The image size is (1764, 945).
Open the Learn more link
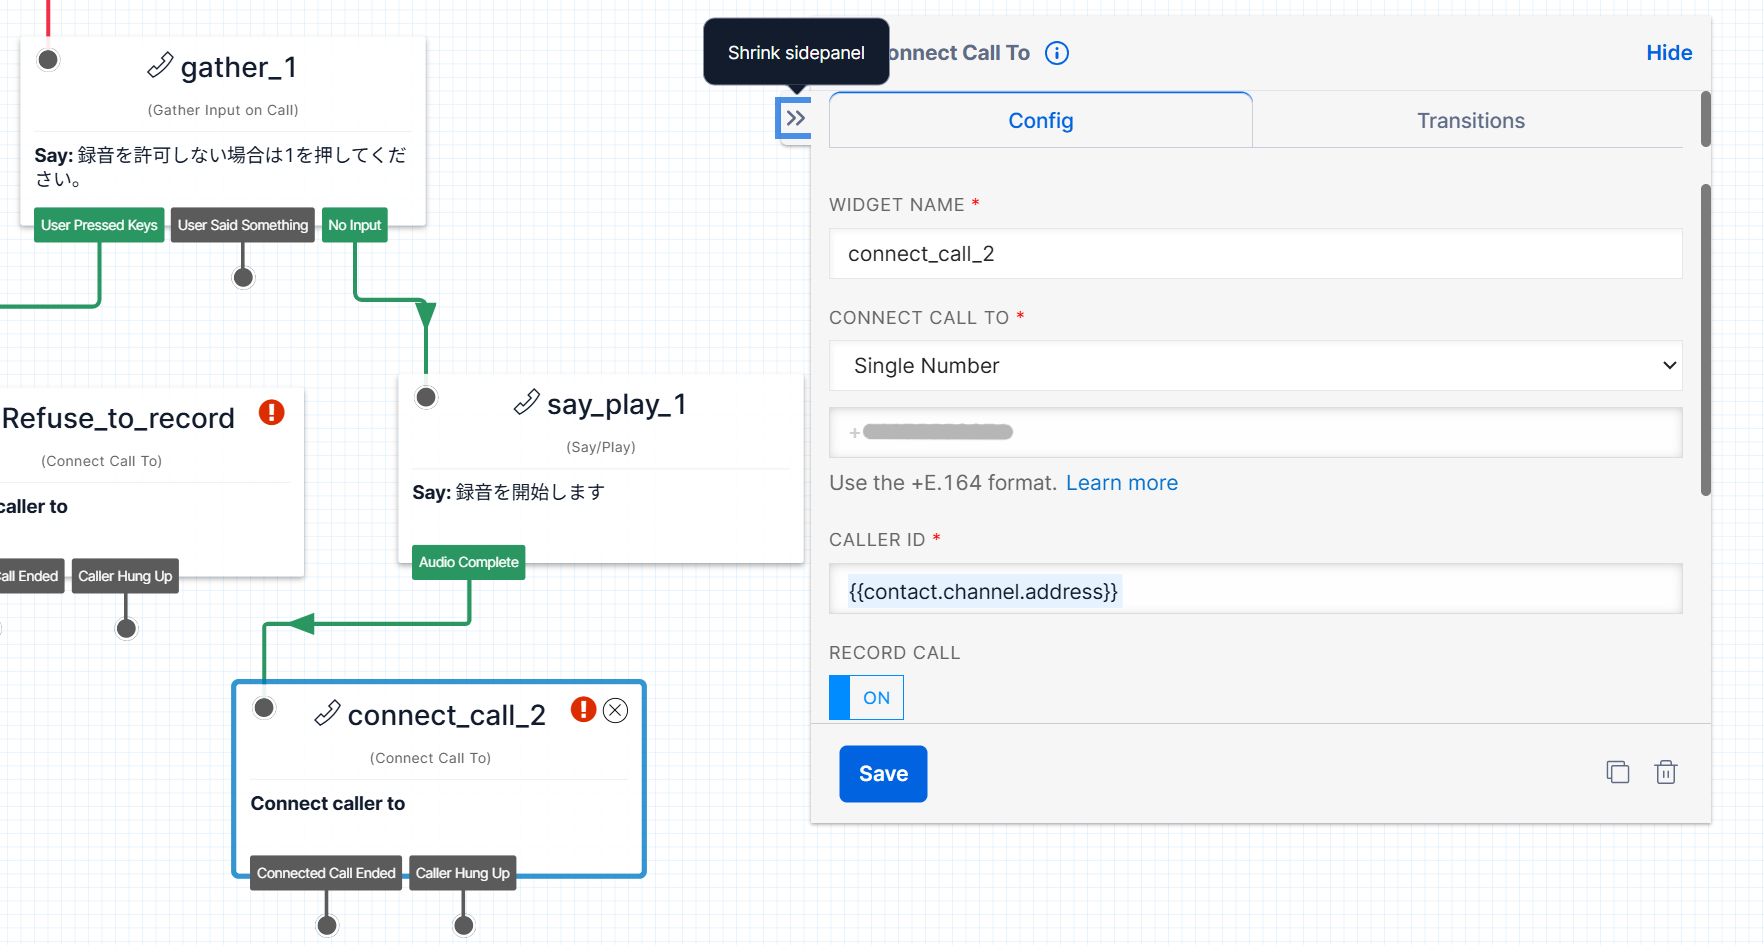tap(1121, 483)
